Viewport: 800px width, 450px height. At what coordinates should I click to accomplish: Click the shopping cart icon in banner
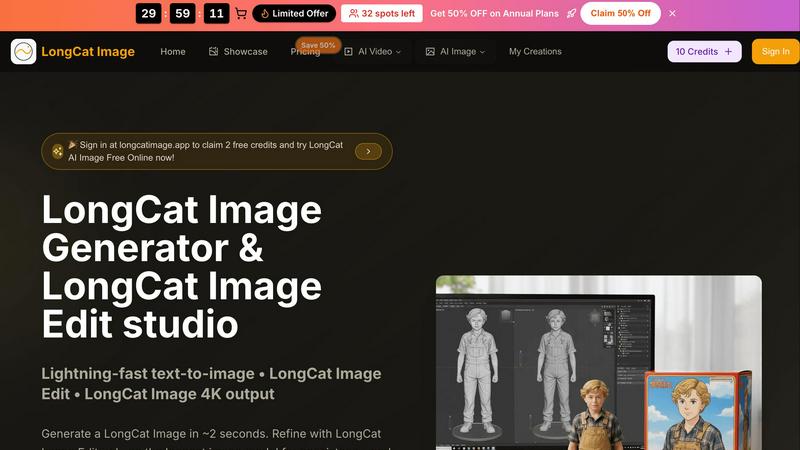click(241, 14)
